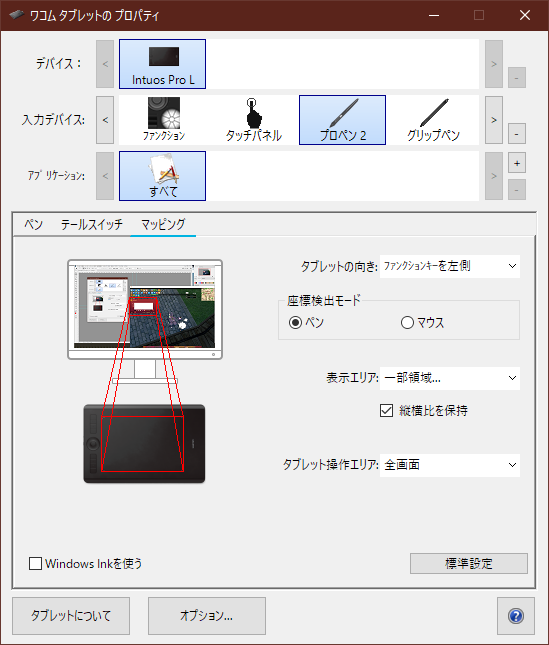Click the 標準設定 button

tap(469, 564)
